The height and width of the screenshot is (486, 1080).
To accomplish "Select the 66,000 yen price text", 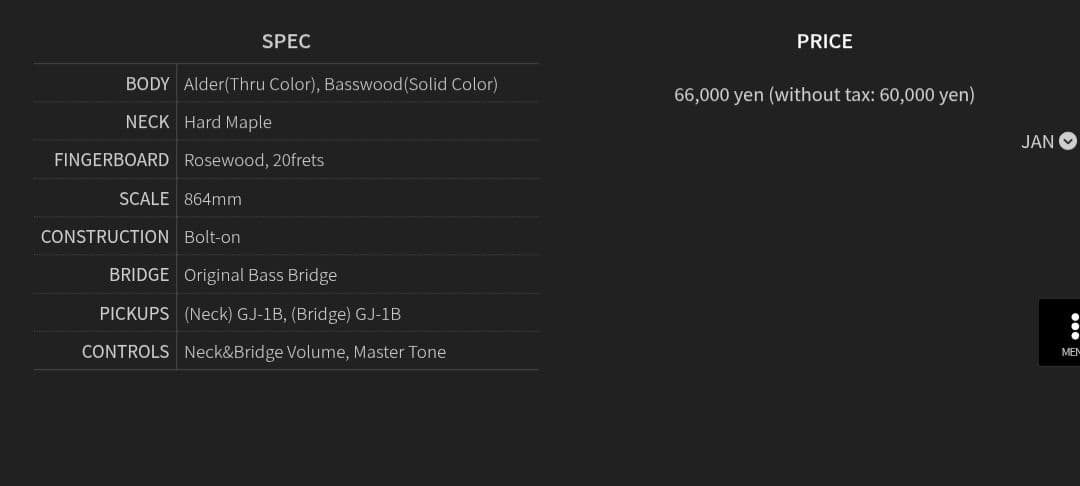I will [824, 95].
